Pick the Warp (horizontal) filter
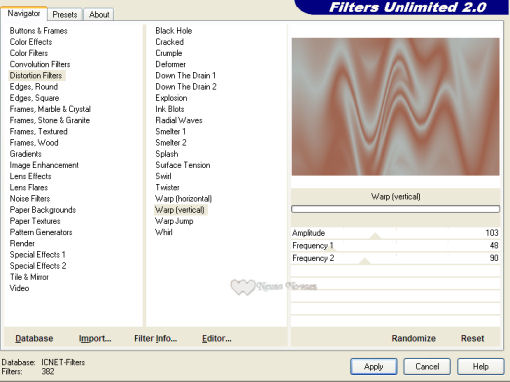Viewport: 510px width, 382px height. coord(183,199)
